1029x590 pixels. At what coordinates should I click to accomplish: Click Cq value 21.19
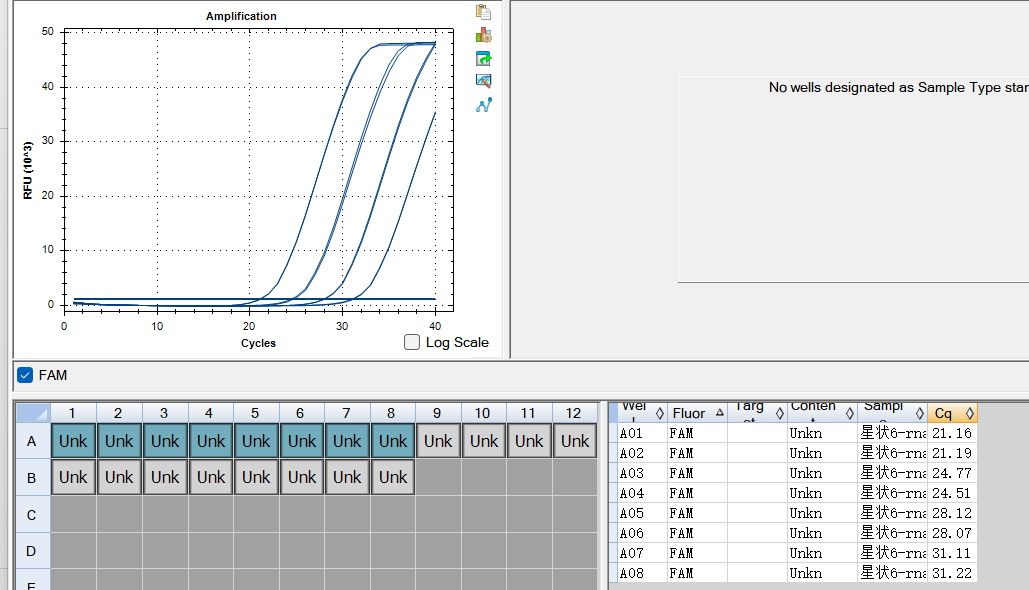click(x=952, y=453)
